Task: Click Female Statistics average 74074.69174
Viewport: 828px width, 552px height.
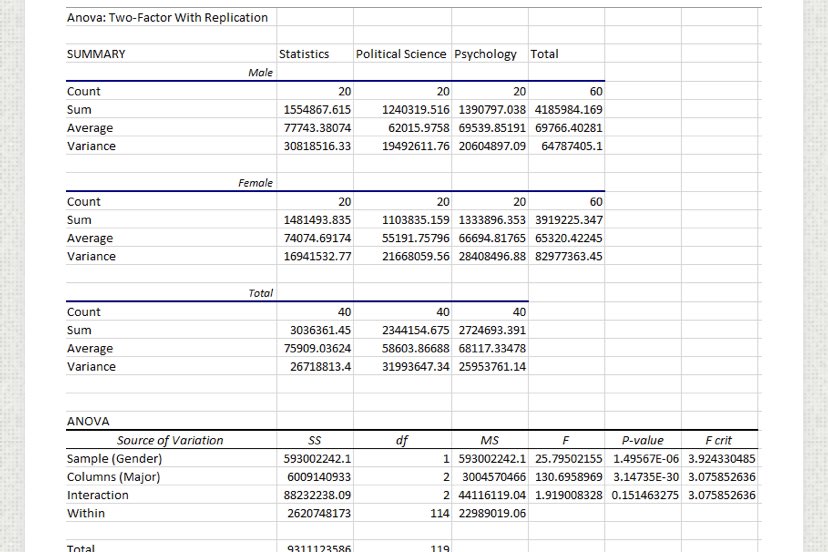Action: (317, 238)
